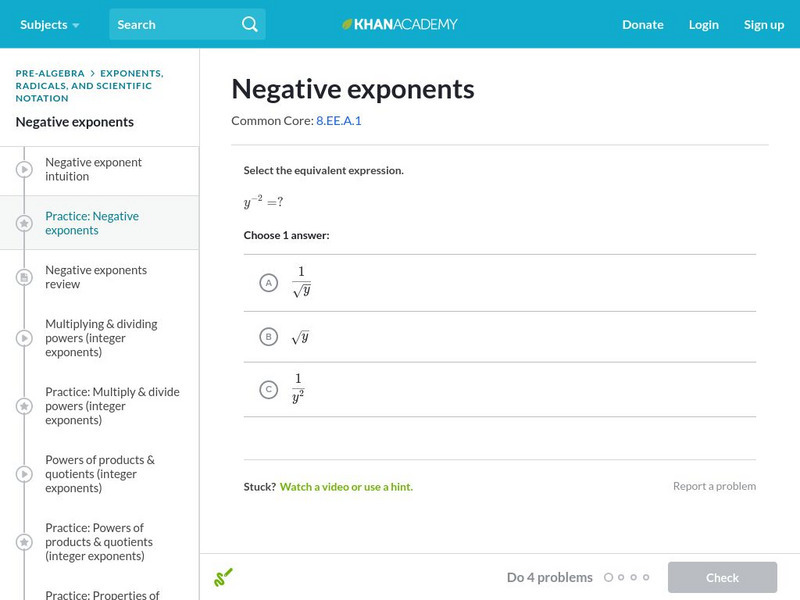Open Powers of products & quotients lesson
The width and height of the screenshot is (800, 600).
coord(100,474)
